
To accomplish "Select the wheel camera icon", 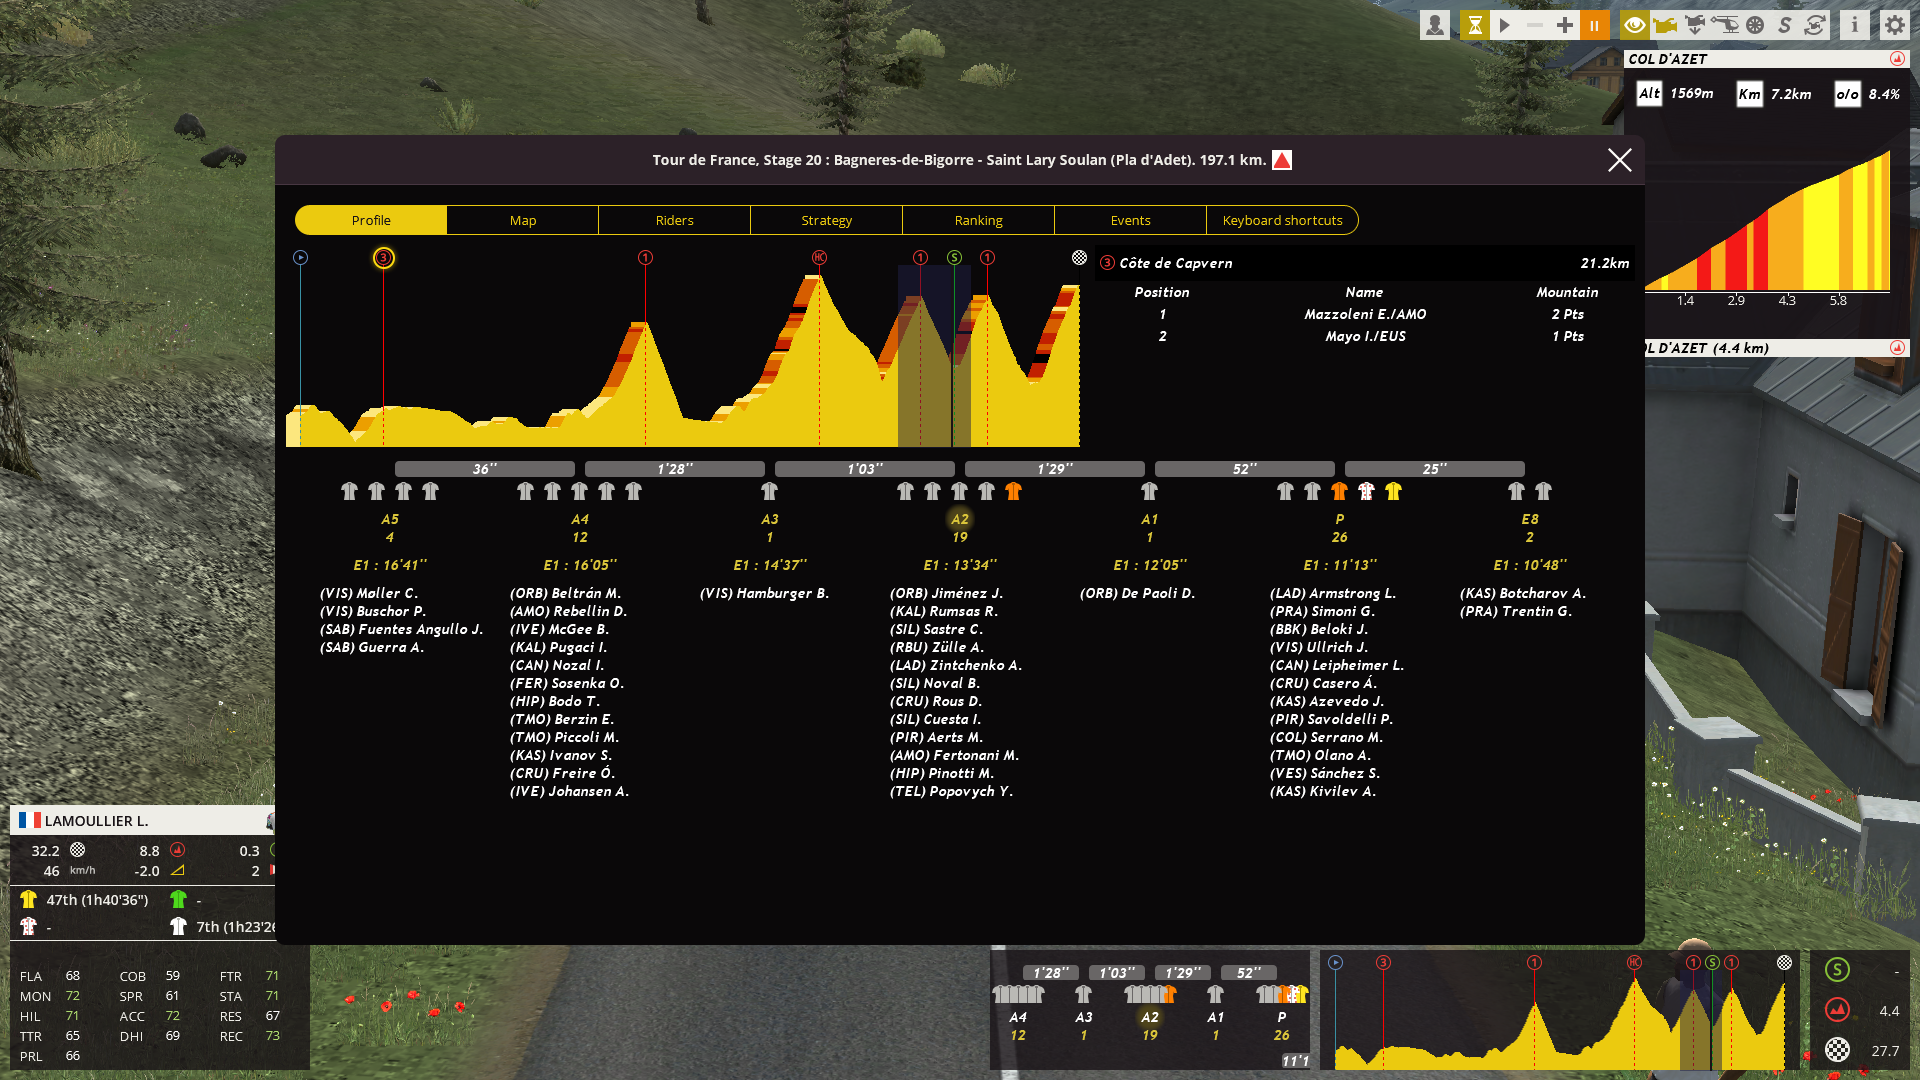I will [x=1755, y=25].
